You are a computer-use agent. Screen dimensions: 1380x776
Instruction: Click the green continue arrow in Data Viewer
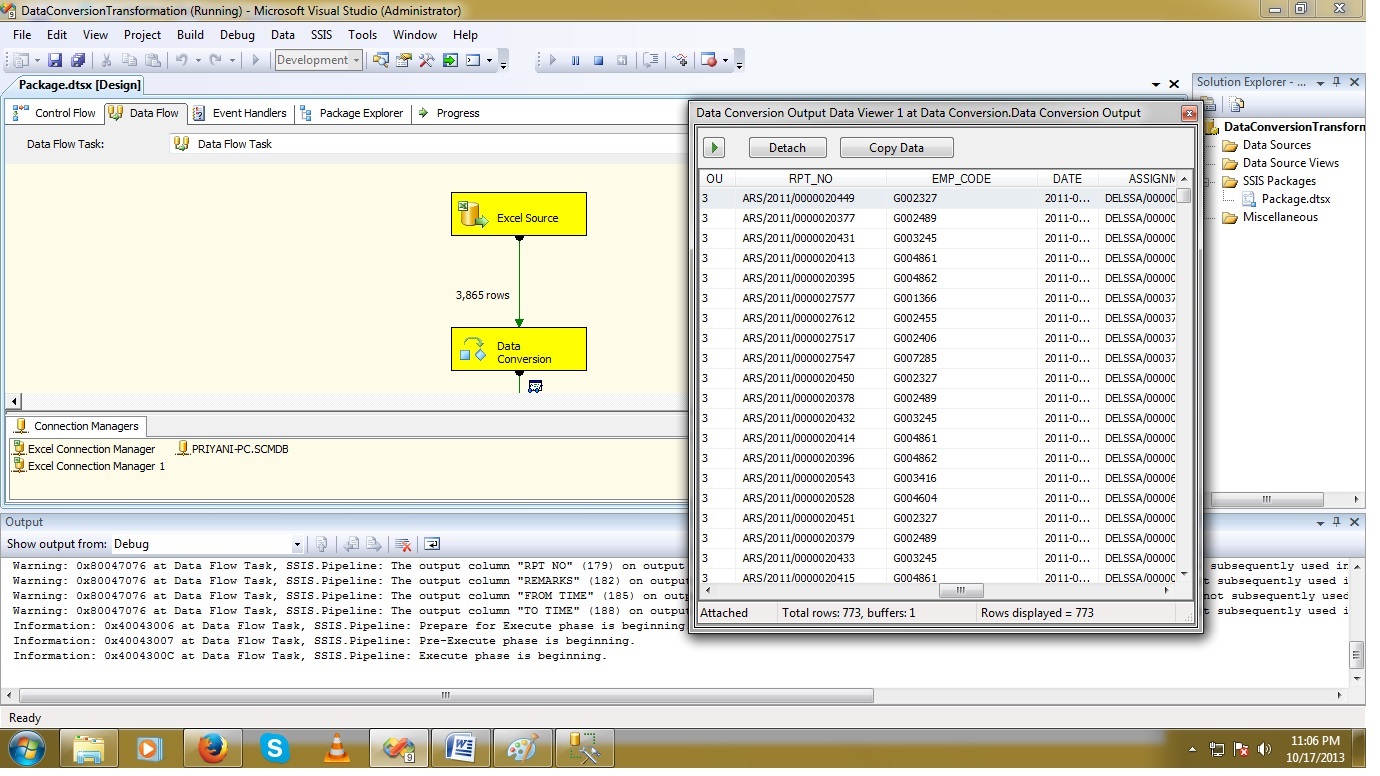click(x=714, y=148)
